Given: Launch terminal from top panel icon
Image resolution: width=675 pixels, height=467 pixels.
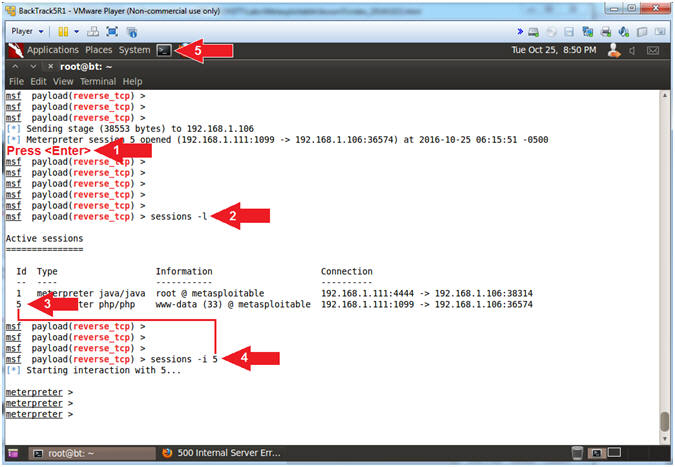Looking at the screenshot, I should point(164,50).
